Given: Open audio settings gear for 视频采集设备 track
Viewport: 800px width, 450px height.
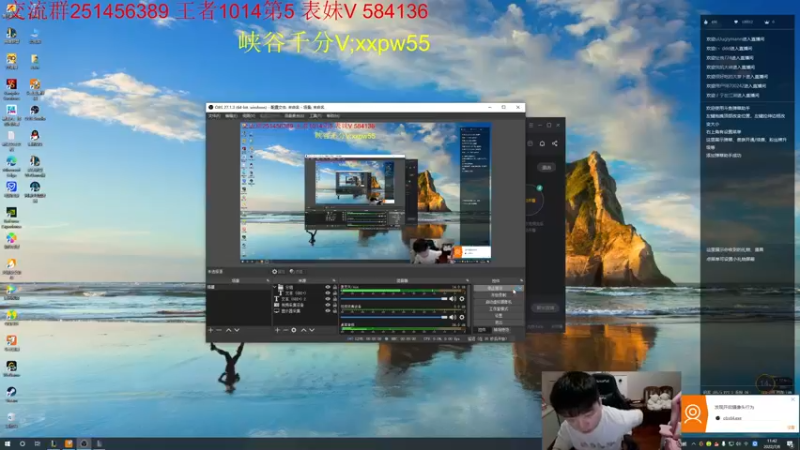Looking at the screenshot, I should pyautogui.click(x=462, y=317).
